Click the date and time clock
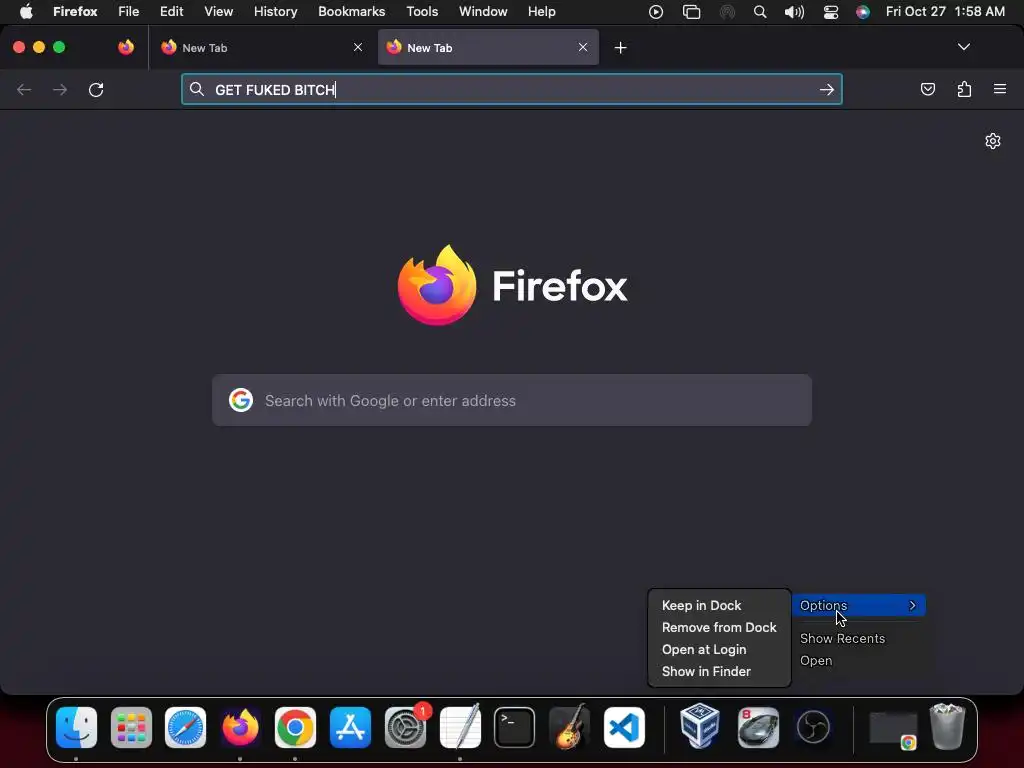Screen dimensions: 1024x768 (945, 12)
